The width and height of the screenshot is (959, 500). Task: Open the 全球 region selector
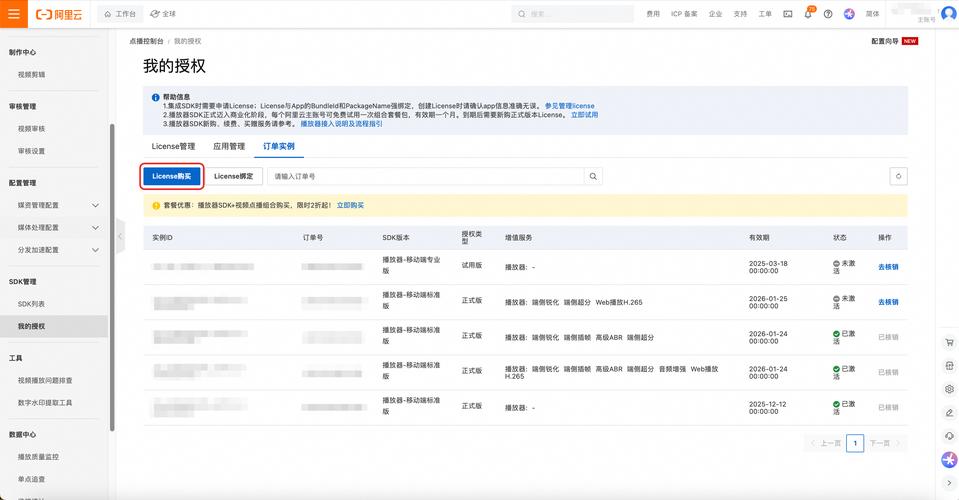(x=163, y=13)
